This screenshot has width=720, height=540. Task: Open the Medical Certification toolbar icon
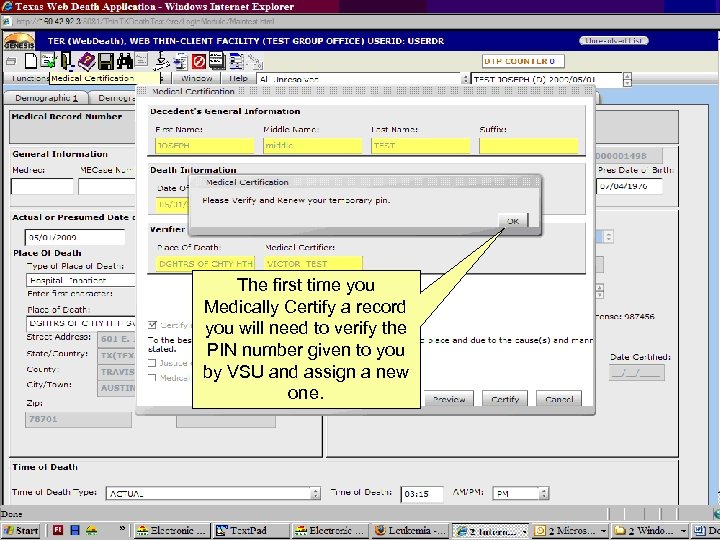point(48,61)
